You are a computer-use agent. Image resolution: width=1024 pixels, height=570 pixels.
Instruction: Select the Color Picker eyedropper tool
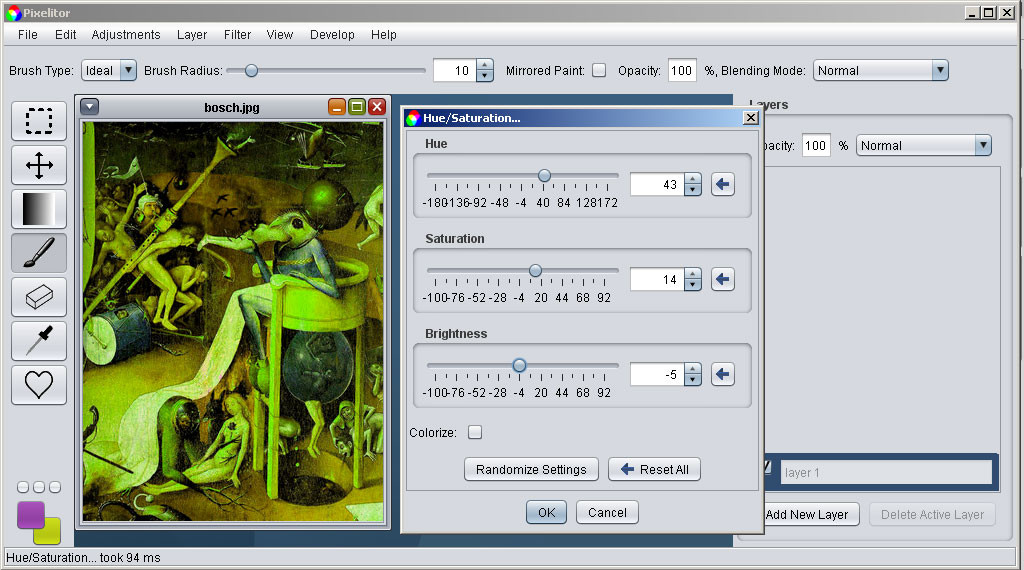click(x=39, y=341)
